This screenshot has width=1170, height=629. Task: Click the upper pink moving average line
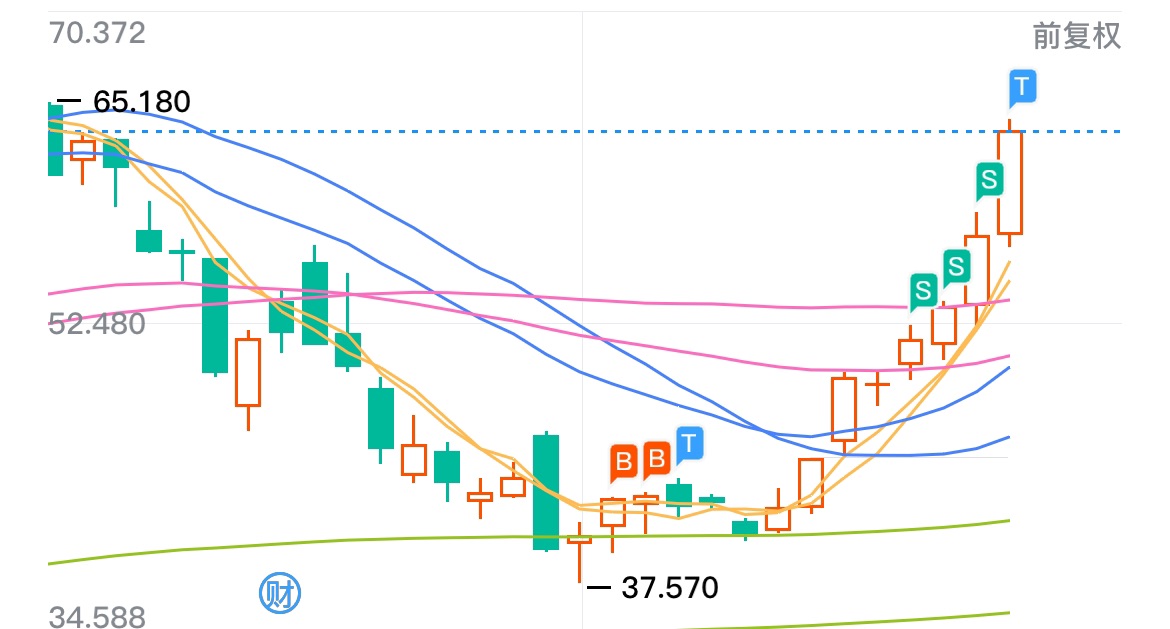click(x=672, y=302)
